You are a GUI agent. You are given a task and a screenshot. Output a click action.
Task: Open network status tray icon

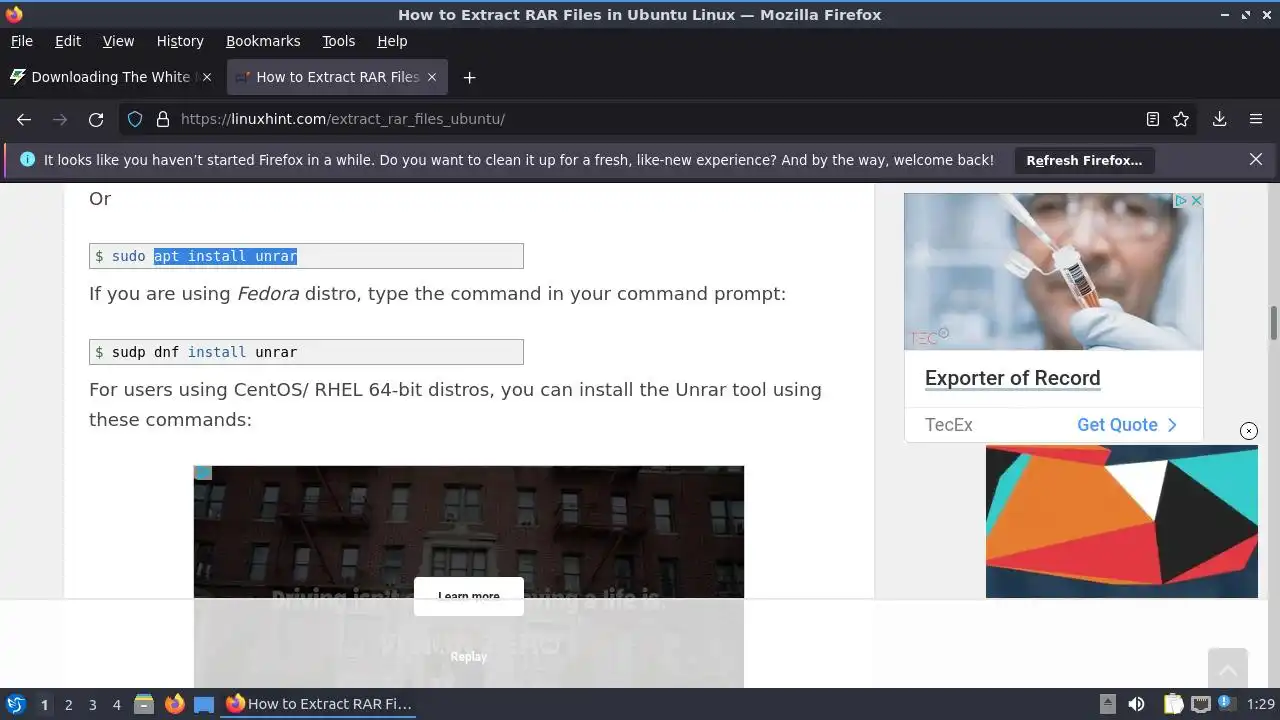pos(1201,704)
